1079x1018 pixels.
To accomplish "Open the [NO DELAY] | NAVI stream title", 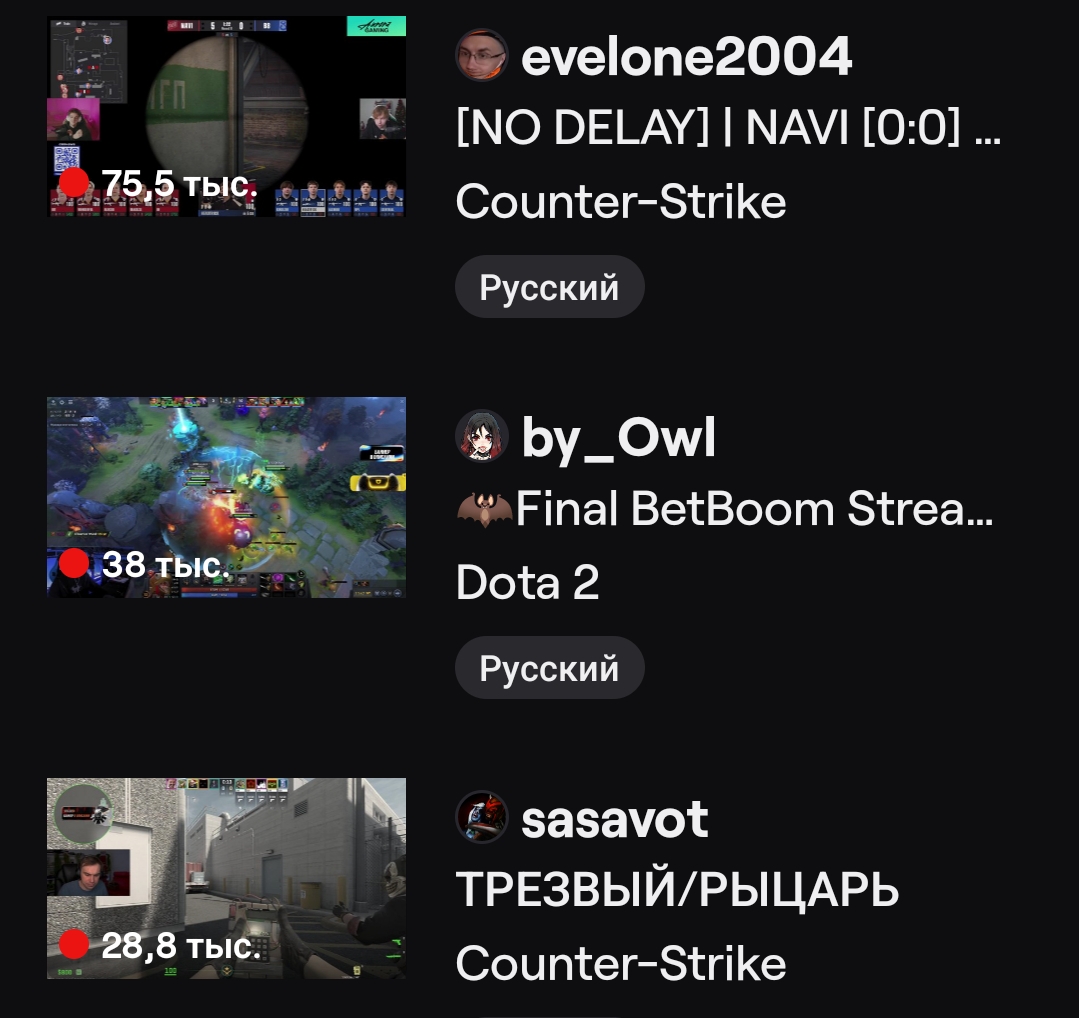I will pos(728,127).
